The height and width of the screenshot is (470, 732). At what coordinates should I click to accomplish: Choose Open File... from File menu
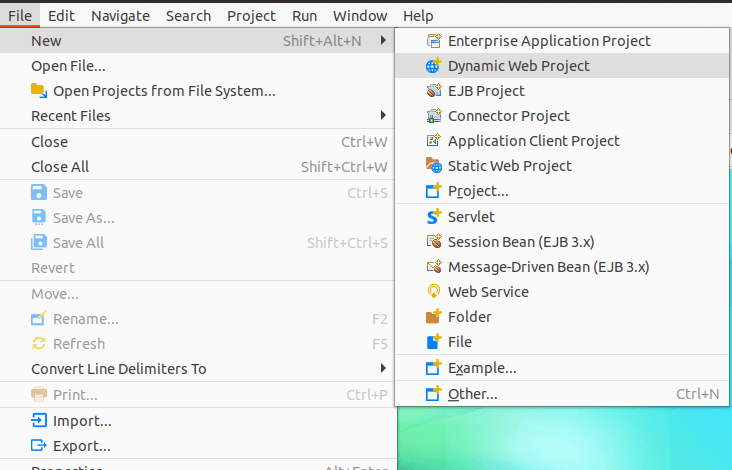pyautogui.click(x=68, y=66)
